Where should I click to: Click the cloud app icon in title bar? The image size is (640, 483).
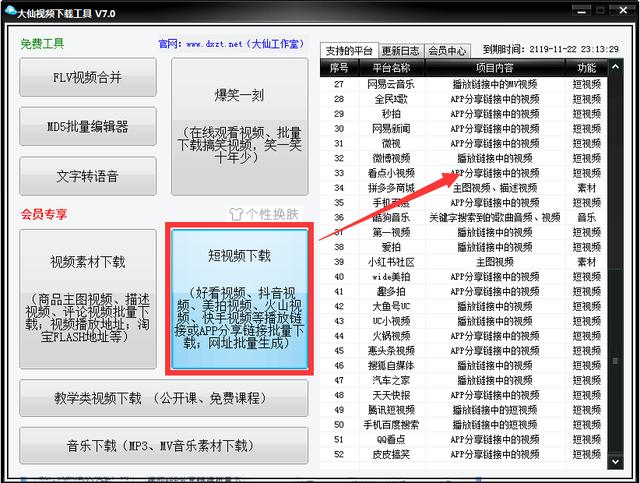tap(10, 11)
